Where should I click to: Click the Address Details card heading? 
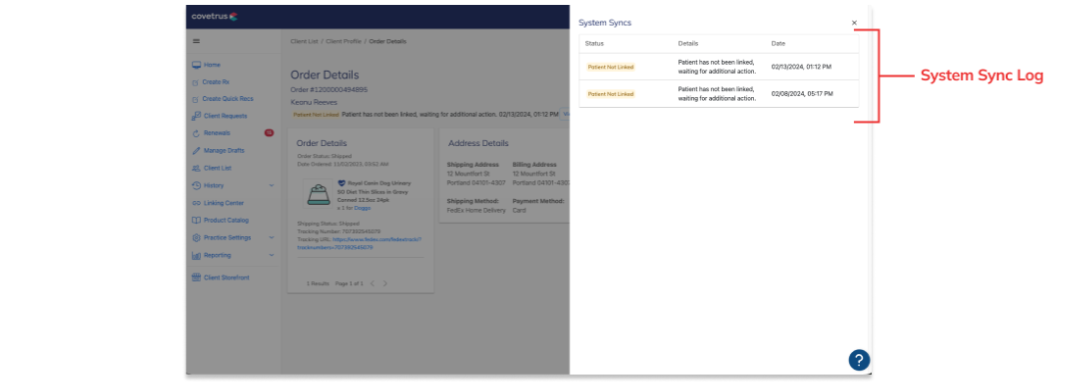click(478, 143)
